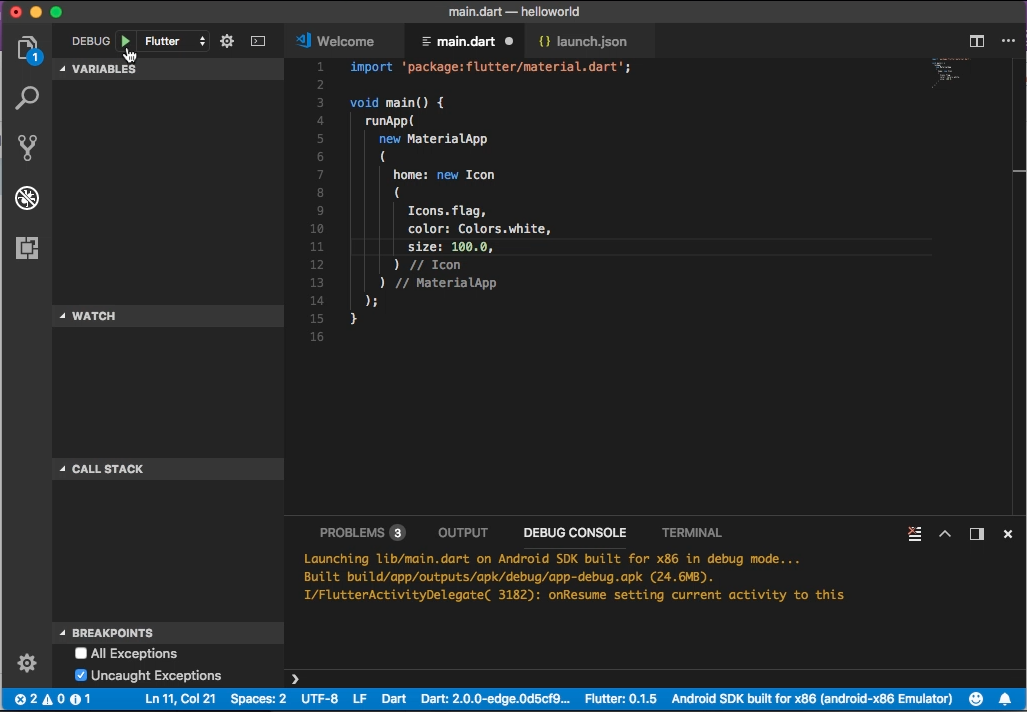The image size is (1027, 712).
Task: Click the import statement on line 1
Action: (x=490, y=66)
